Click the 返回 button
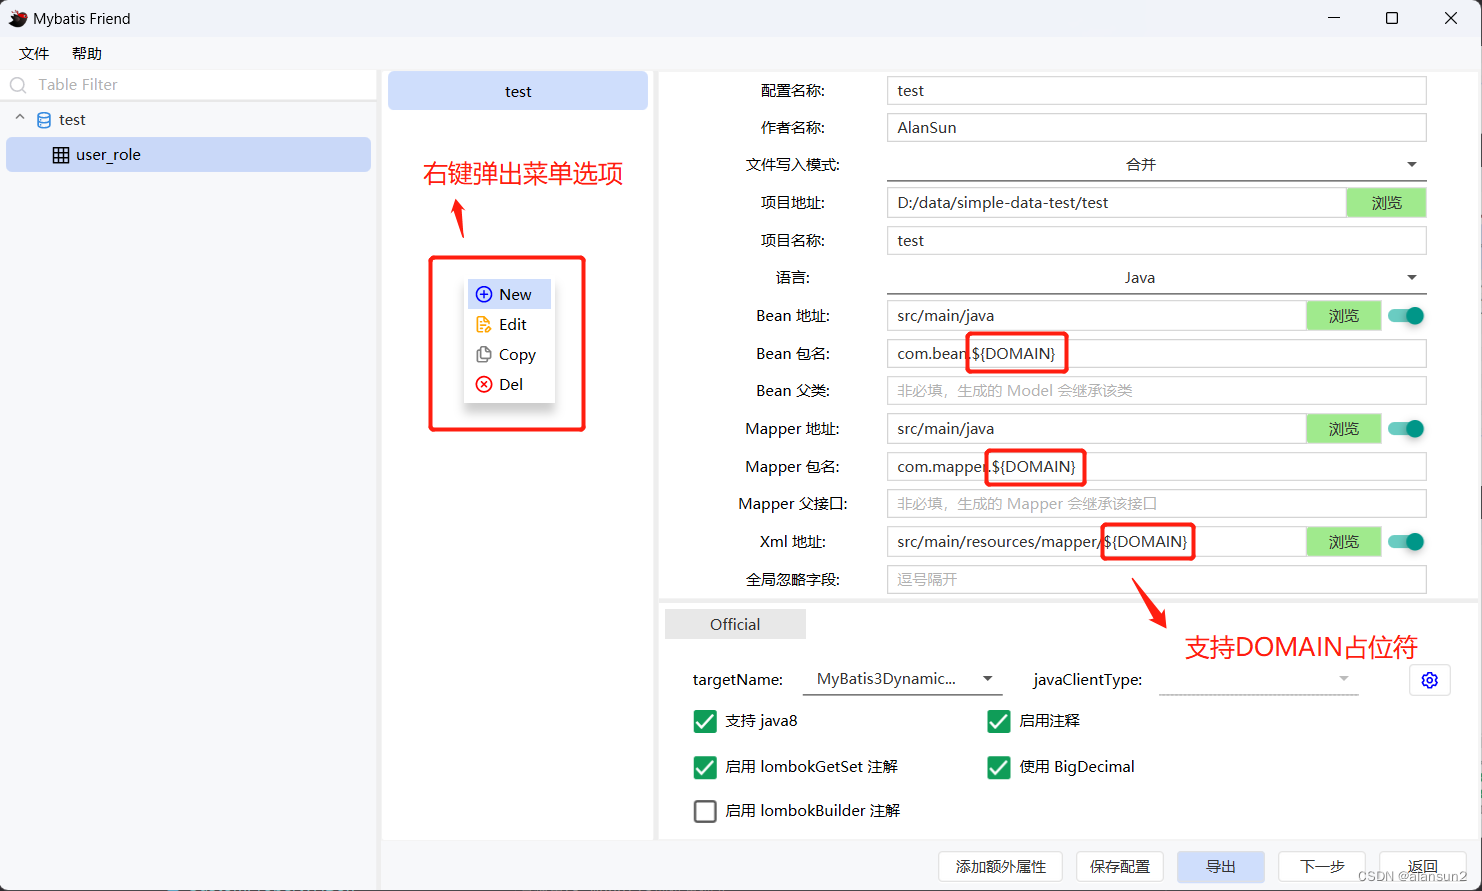Screen dimensions: 1482x891 [1423, 867]
